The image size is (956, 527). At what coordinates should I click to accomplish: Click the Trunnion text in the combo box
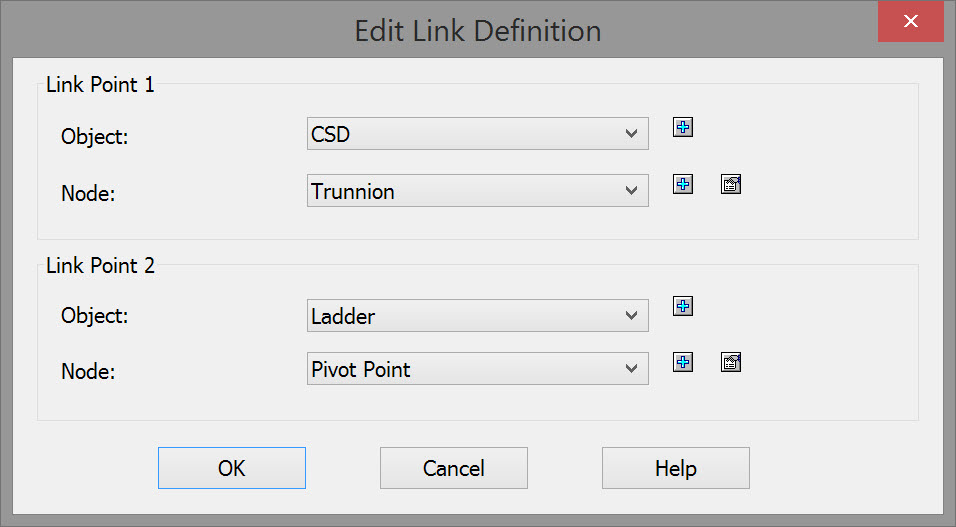353,191
